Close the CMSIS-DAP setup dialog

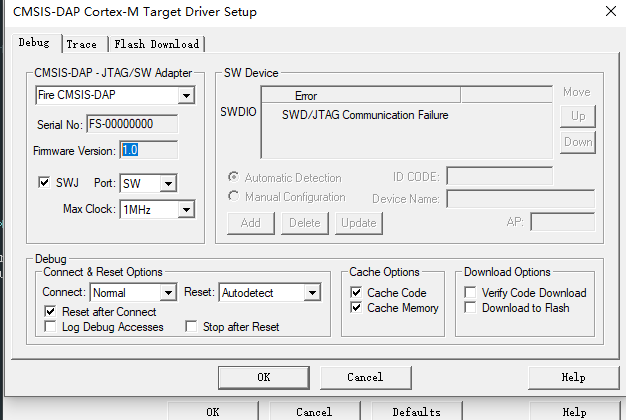tap(610, 12)
